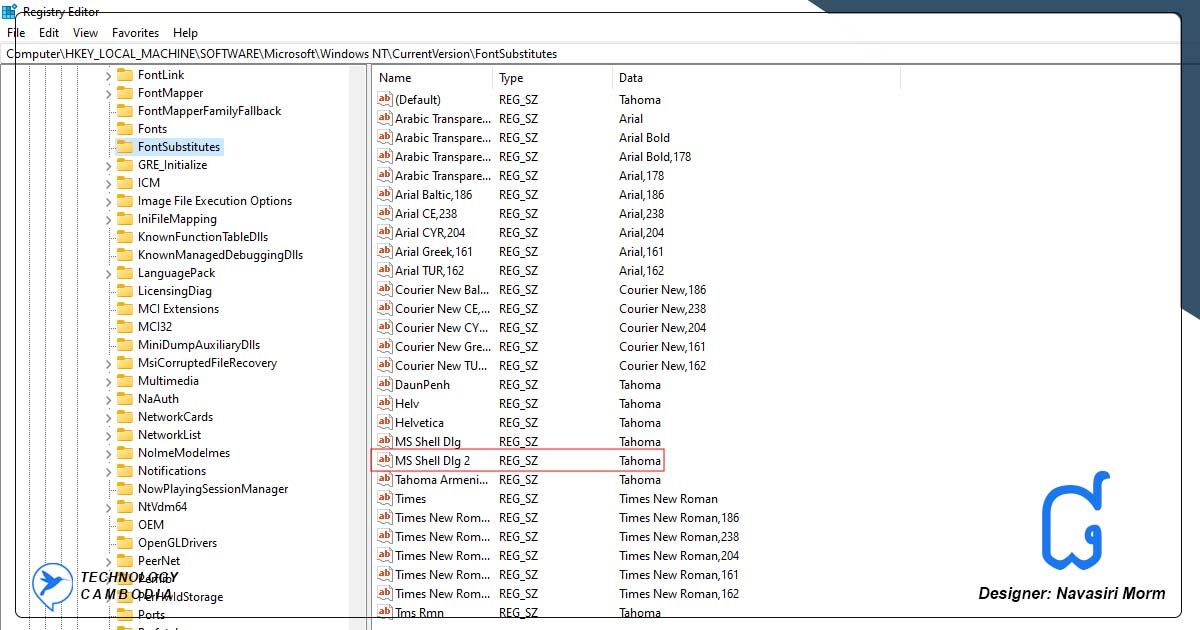Click the string icon for Arial CYR,204
1200x630 pixels.
(385, 232)
